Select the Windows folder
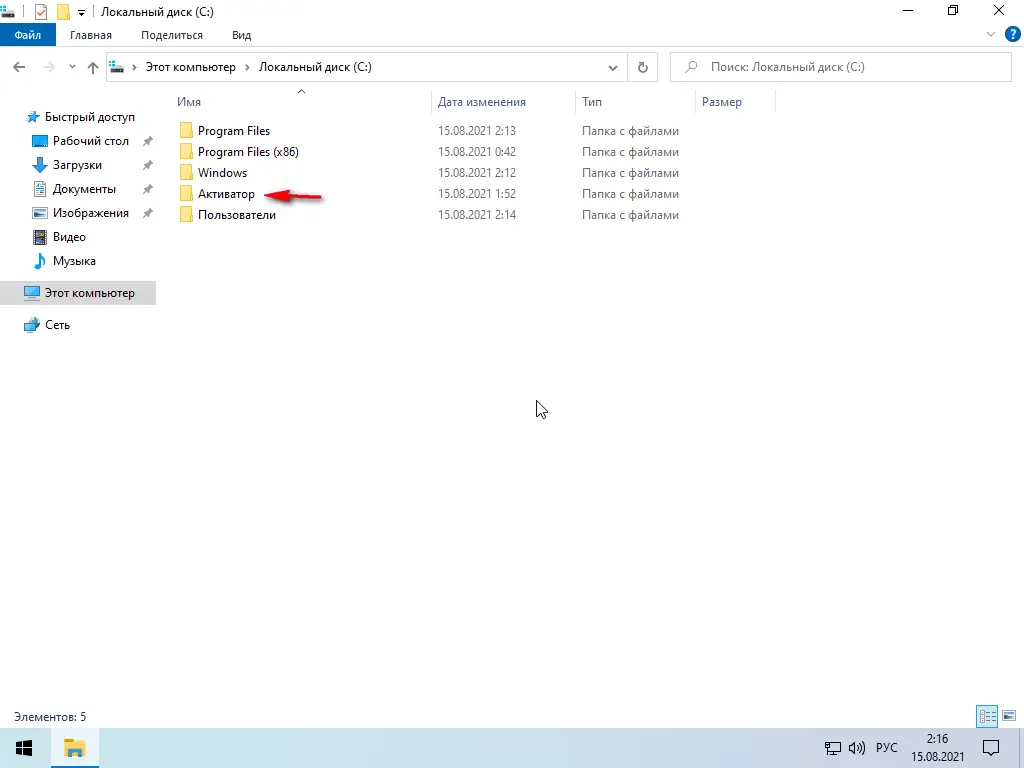1024x768 pixels. click(x=222, y=172)
